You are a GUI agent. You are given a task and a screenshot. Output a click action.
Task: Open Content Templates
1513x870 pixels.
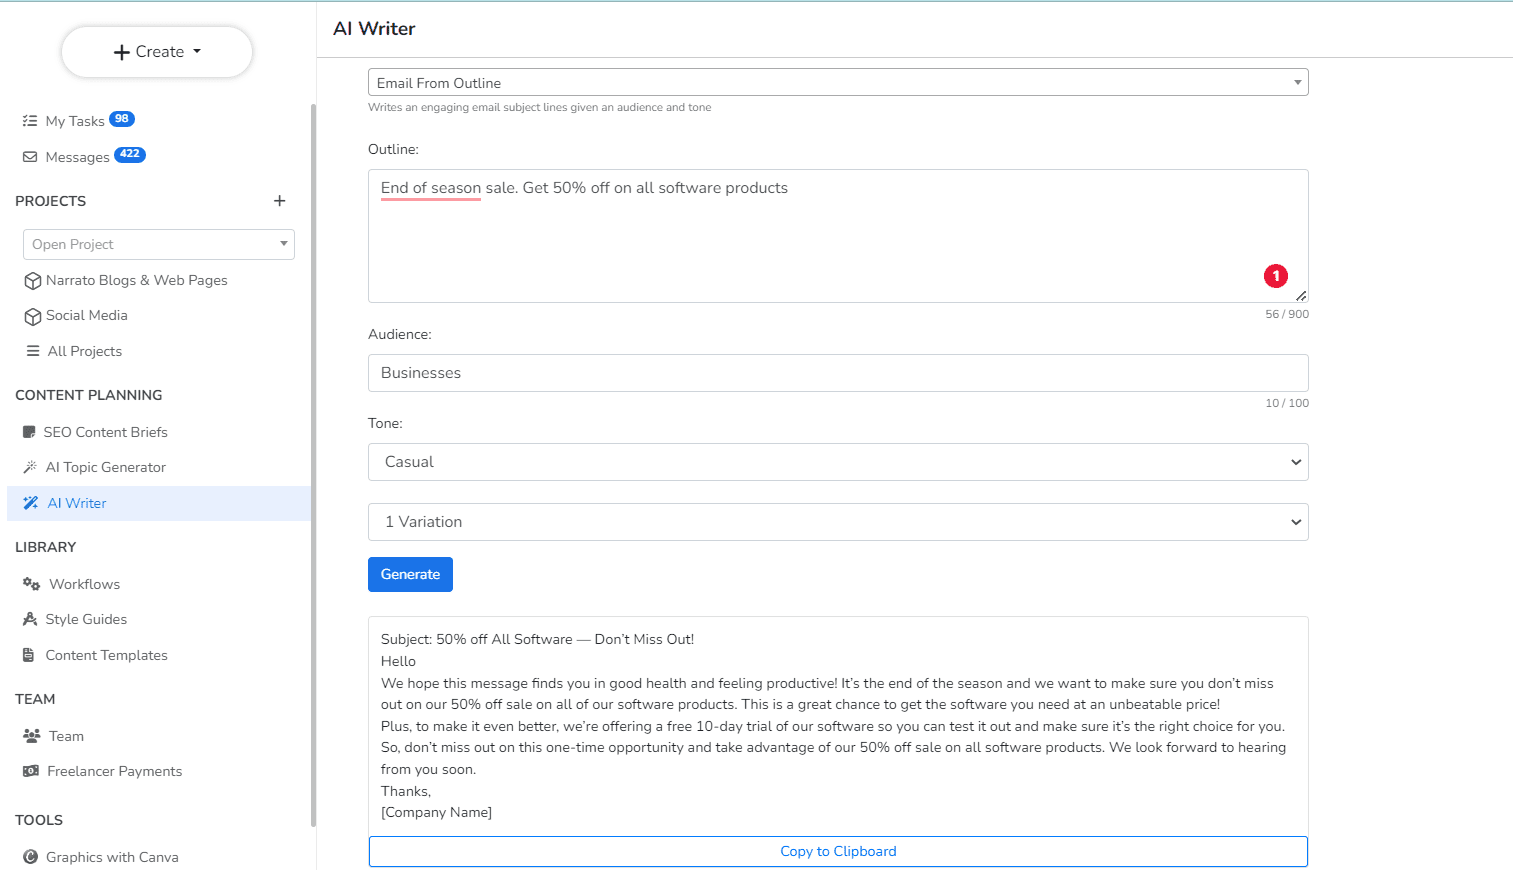tap(106, 655)
